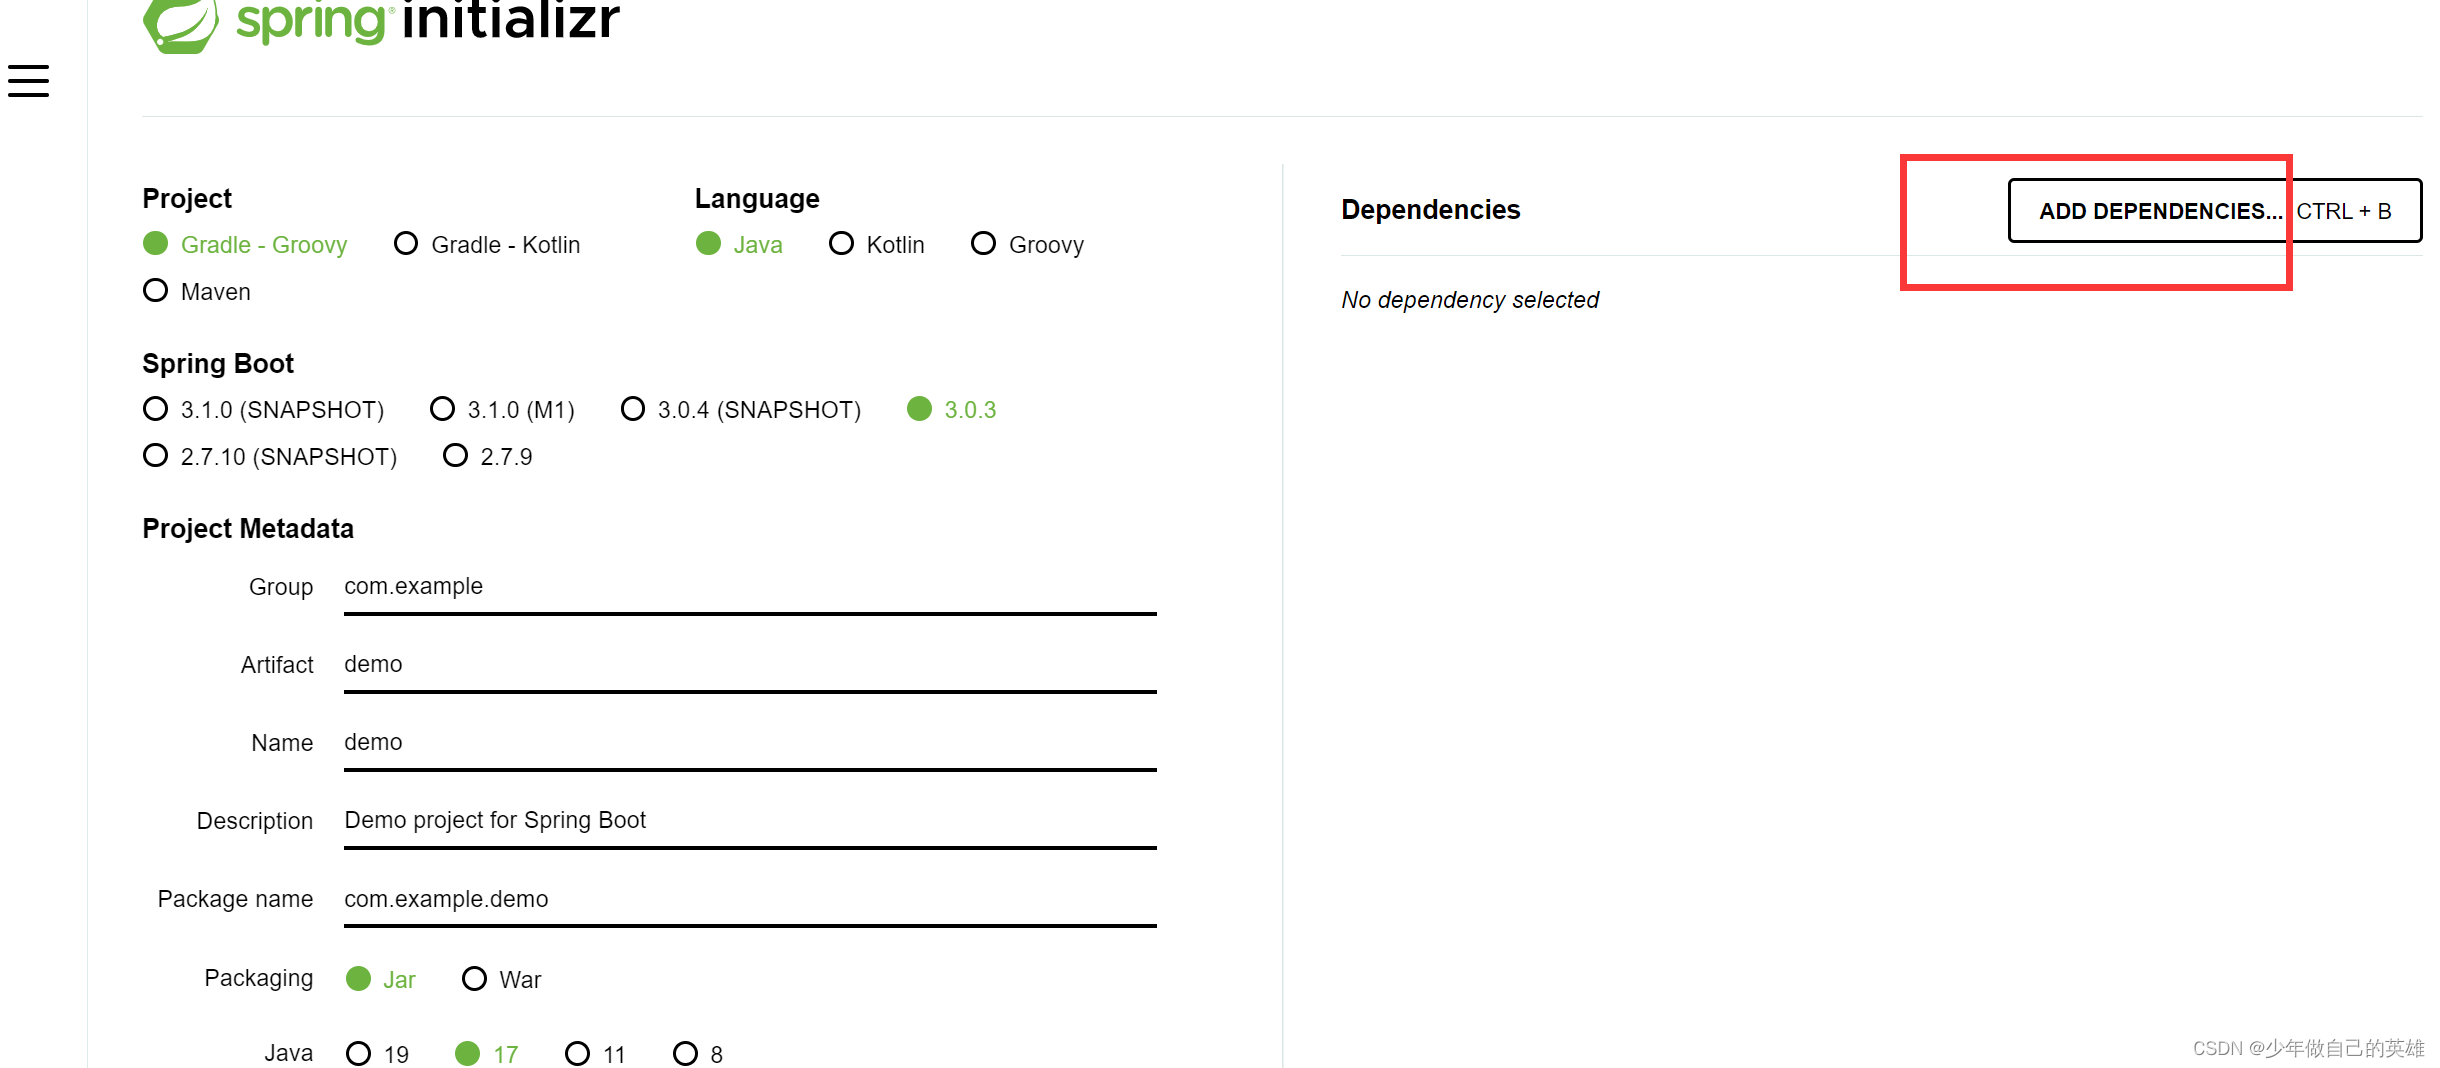The image size is (2440, 1068).
Task: Click the Language section heading
Action: click(757, 199)
